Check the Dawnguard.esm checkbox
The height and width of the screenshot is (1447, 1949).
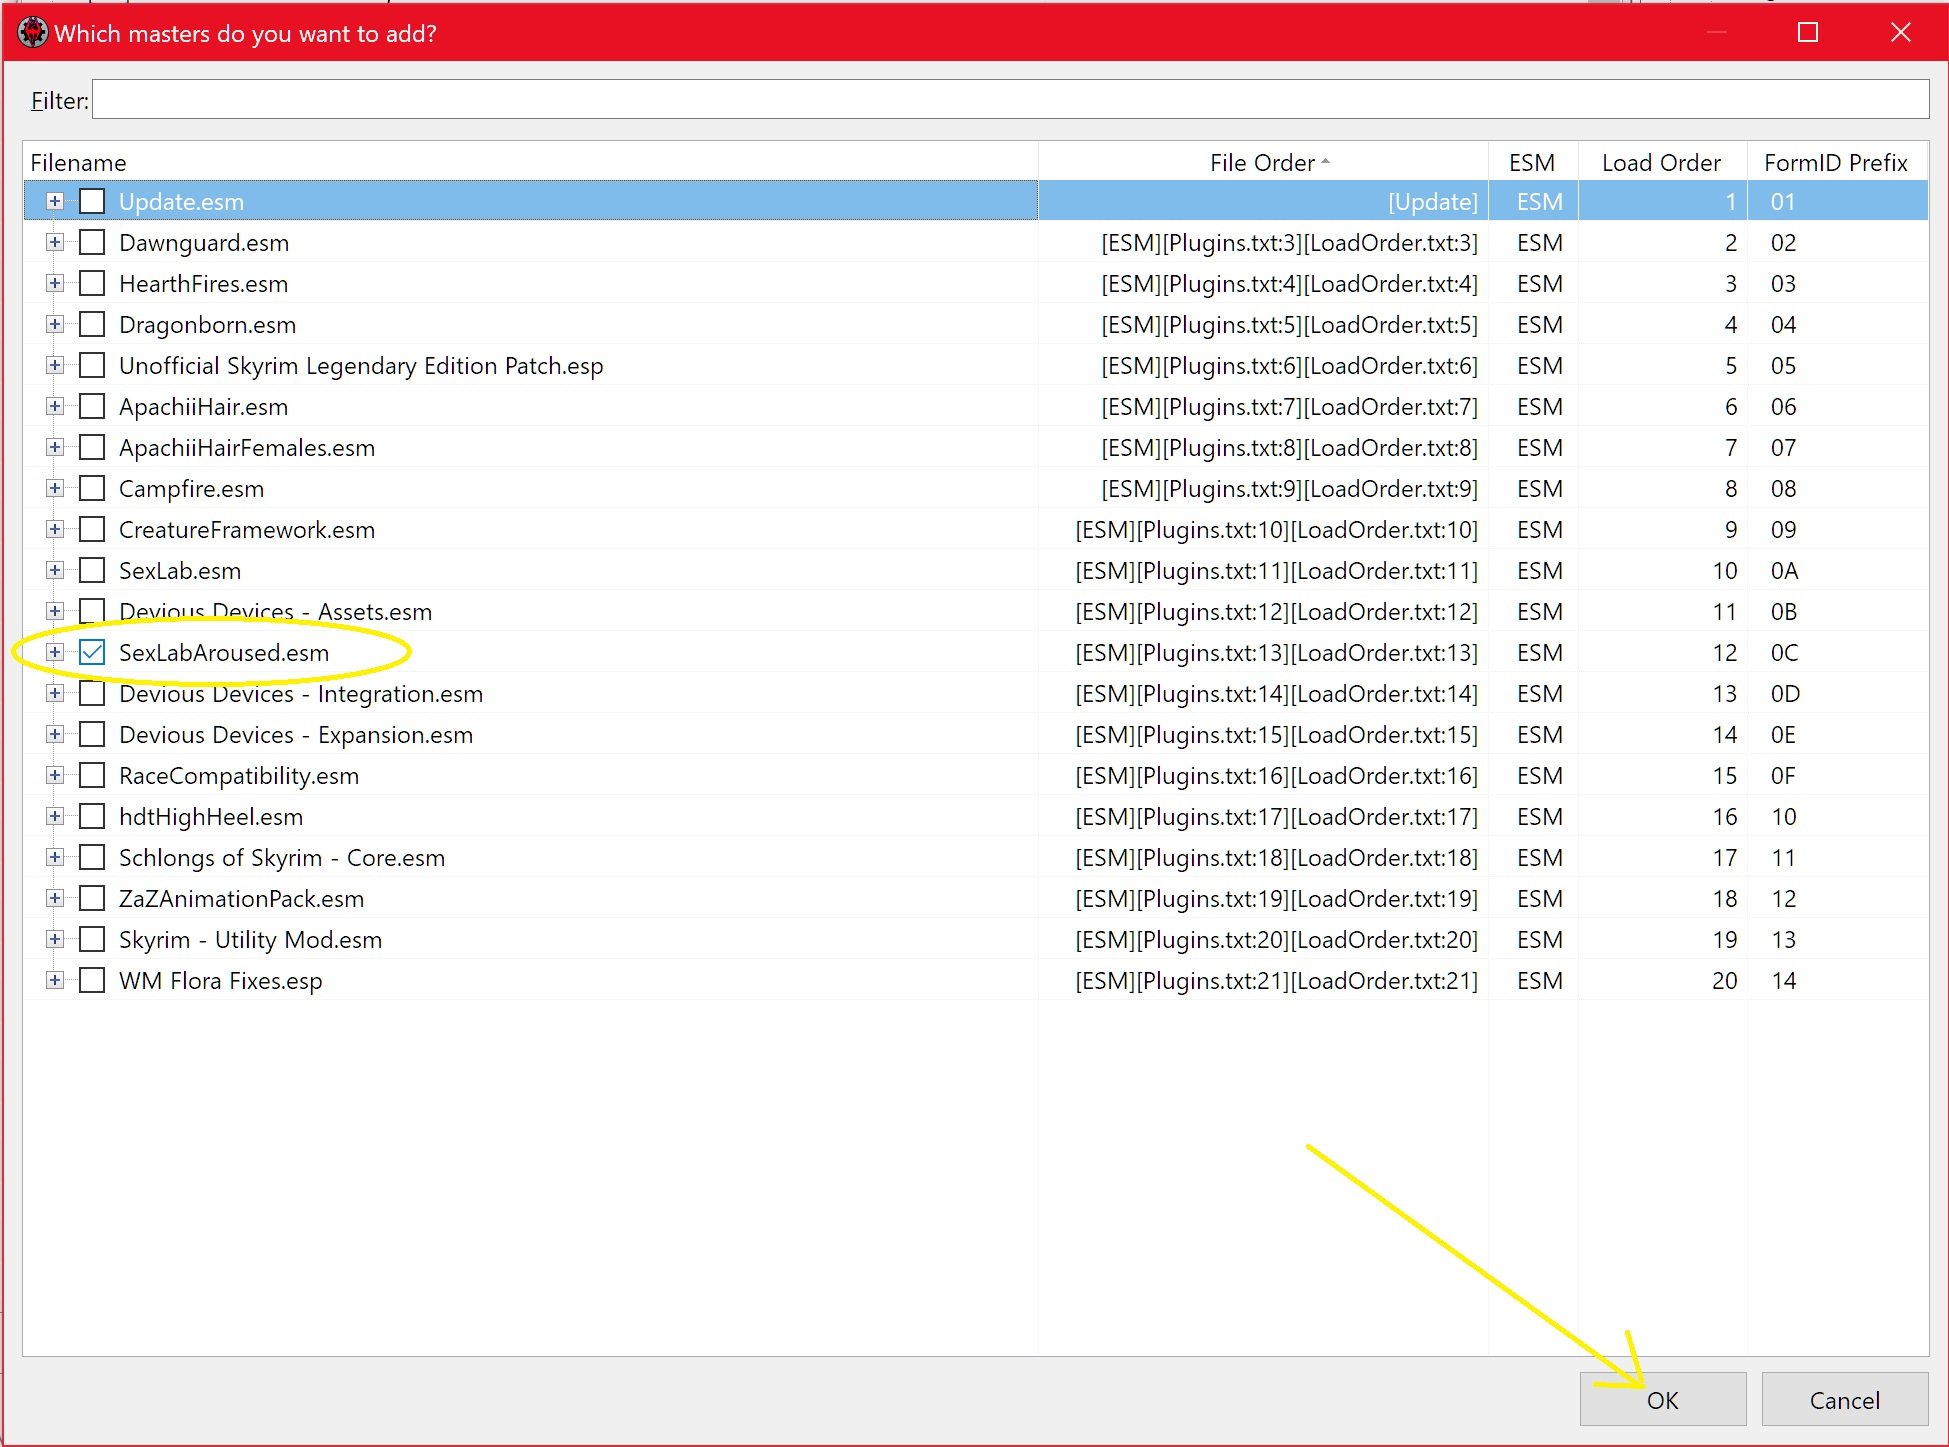coord(92,242)
